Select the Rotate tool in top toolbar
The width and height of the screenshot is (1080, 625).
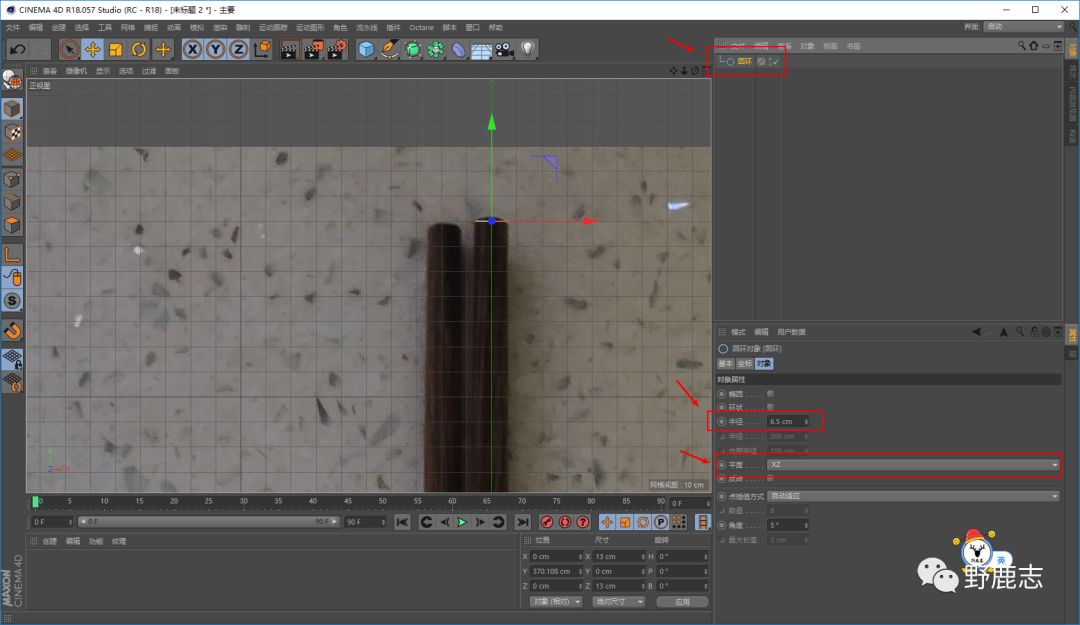click(x=139, y=49)
